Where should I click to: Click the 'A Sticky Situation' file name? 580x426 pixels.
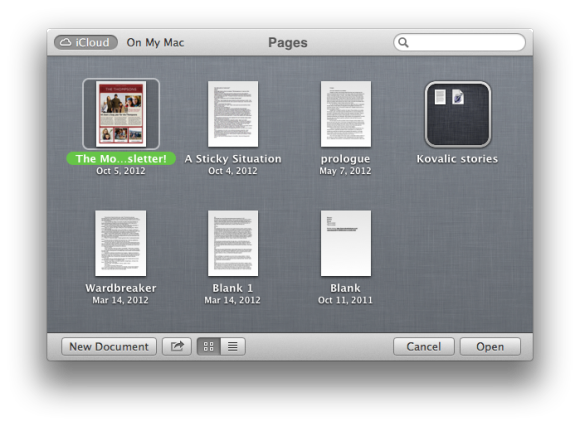pos(233,159)
